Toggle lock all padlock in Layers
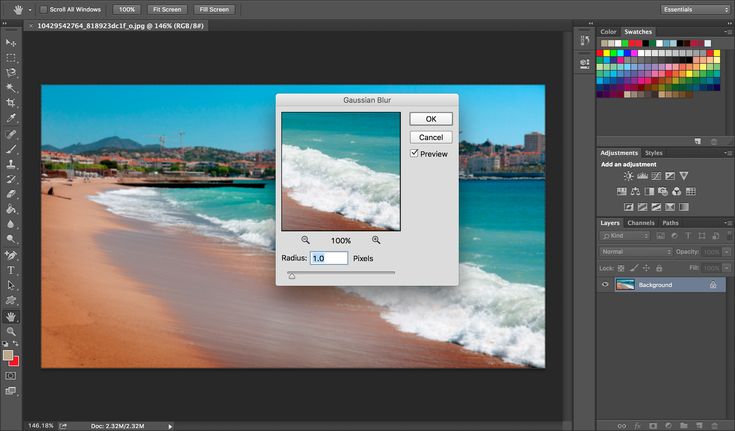The width and height of the screenshot is (735, 431). coord(659,268)
